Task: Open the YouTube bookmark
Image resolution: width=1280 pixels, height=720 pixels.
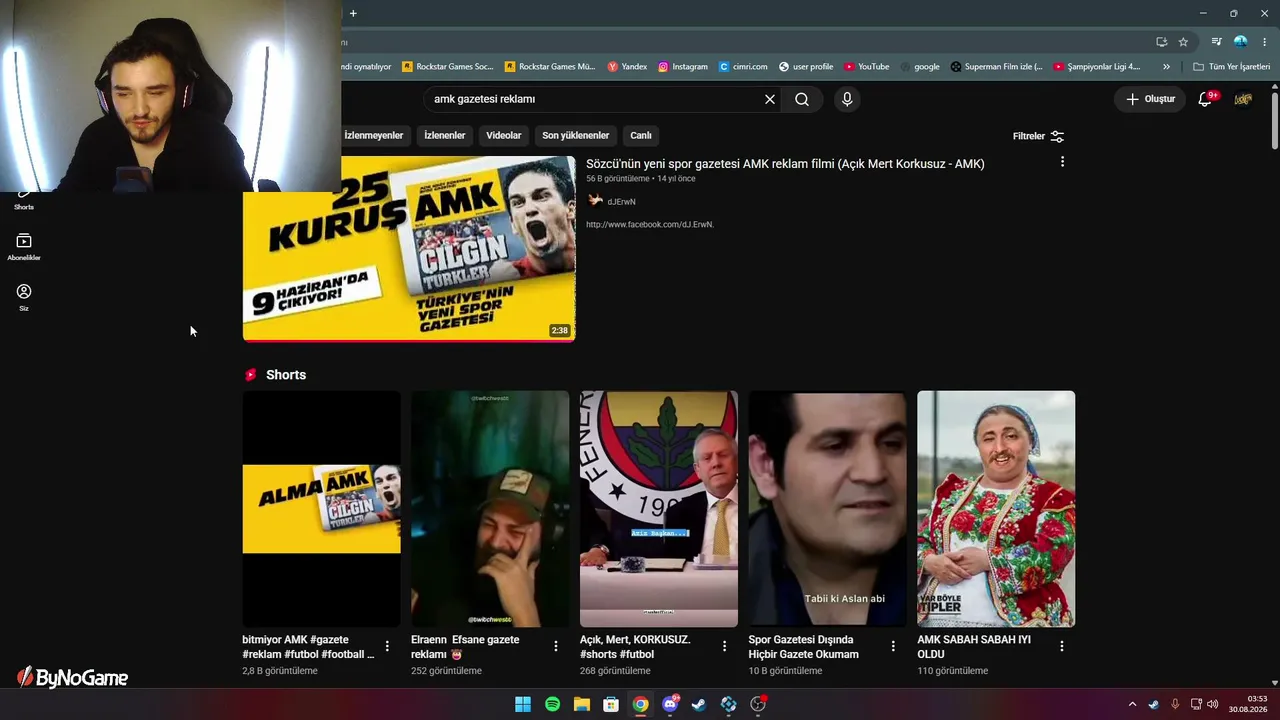Action: tap(866, 67)
